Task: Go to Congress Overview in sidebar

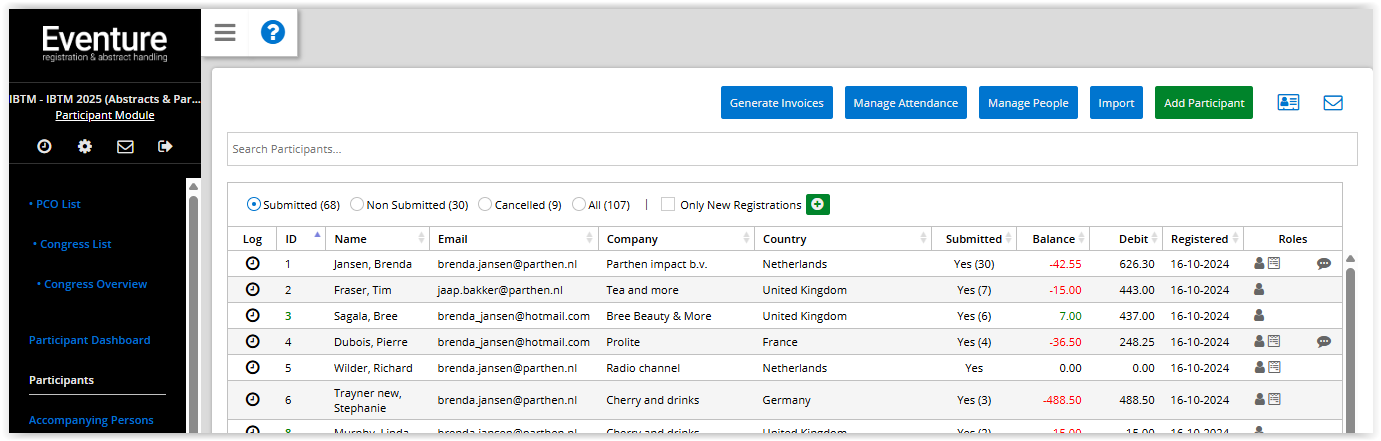Action: click(x=95, y=284)
